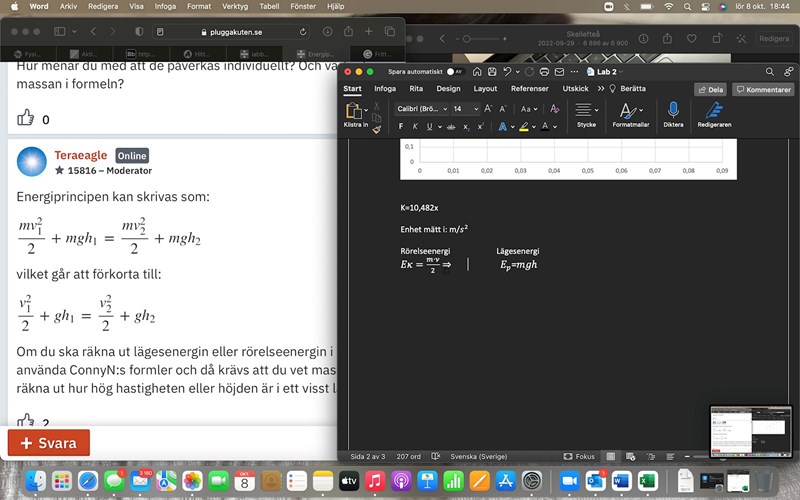Click the Diktera microphone icon
This screenshot has height=500, width=800.
point(673,111)
